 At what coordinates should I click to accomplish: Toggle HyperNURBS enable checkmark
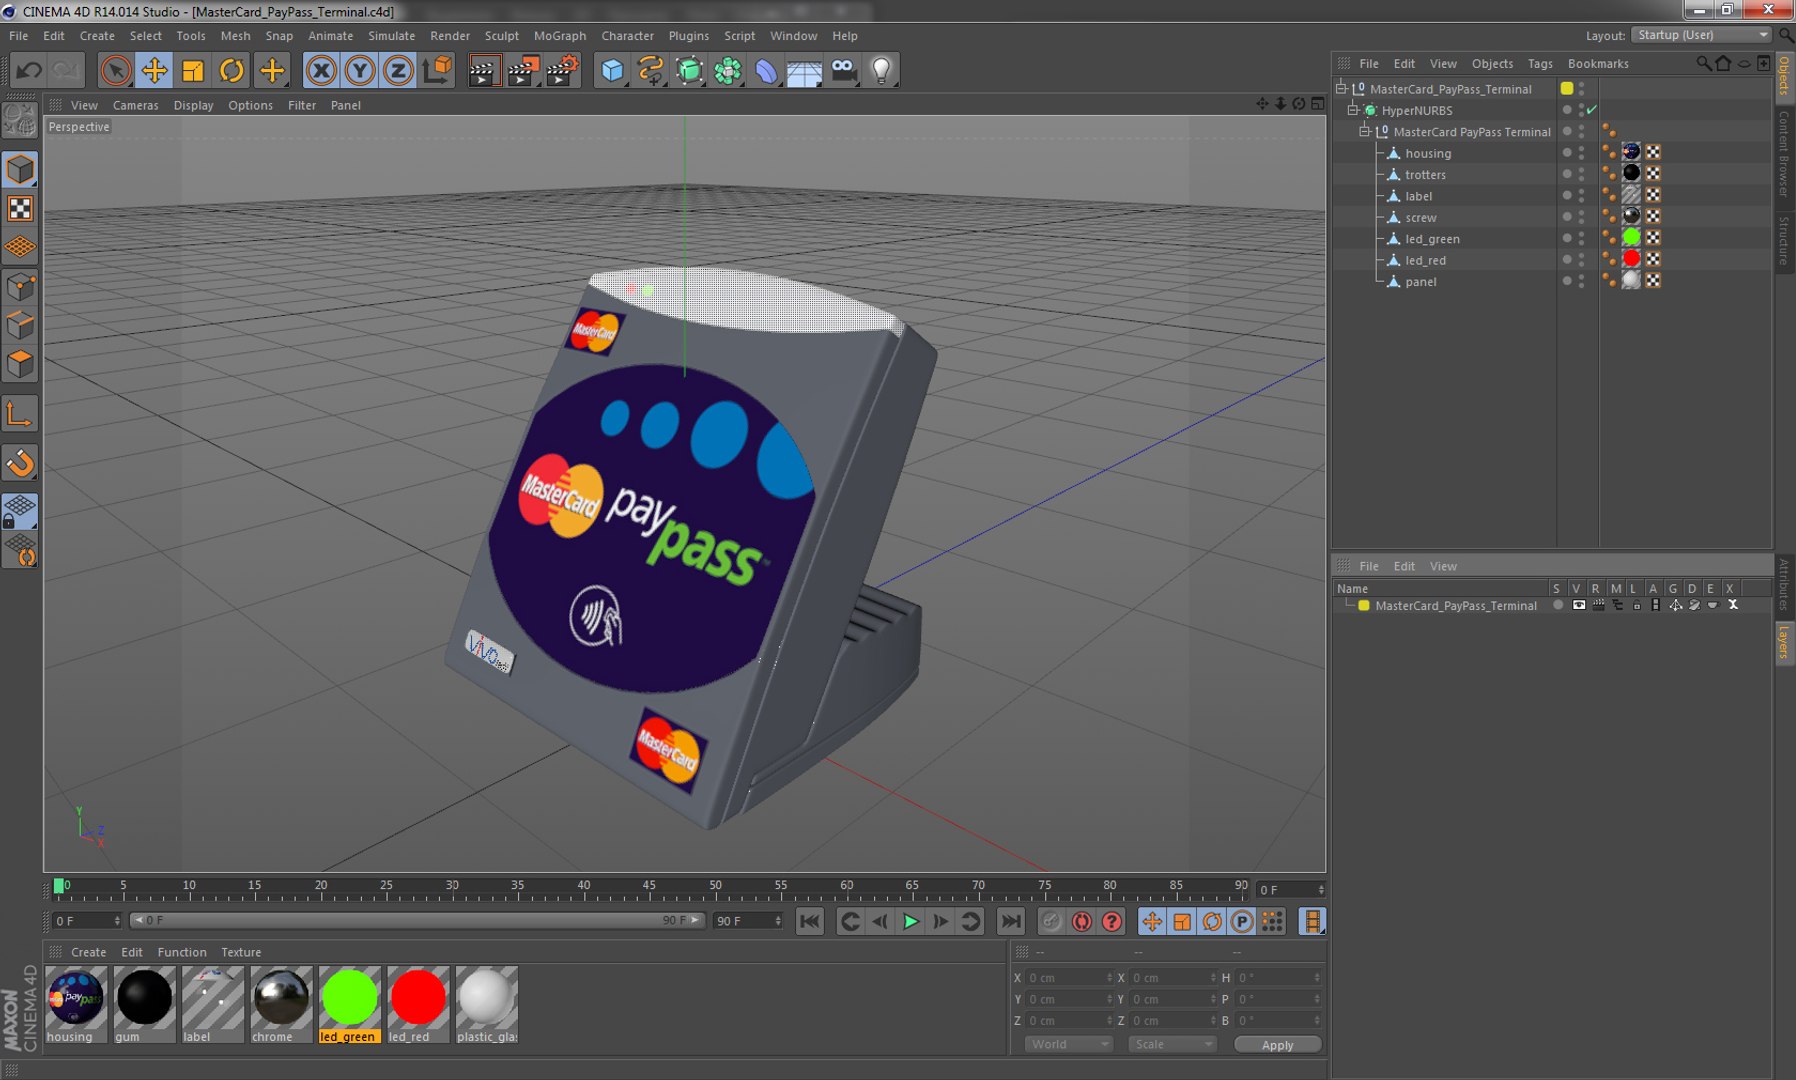(1592, 110)
